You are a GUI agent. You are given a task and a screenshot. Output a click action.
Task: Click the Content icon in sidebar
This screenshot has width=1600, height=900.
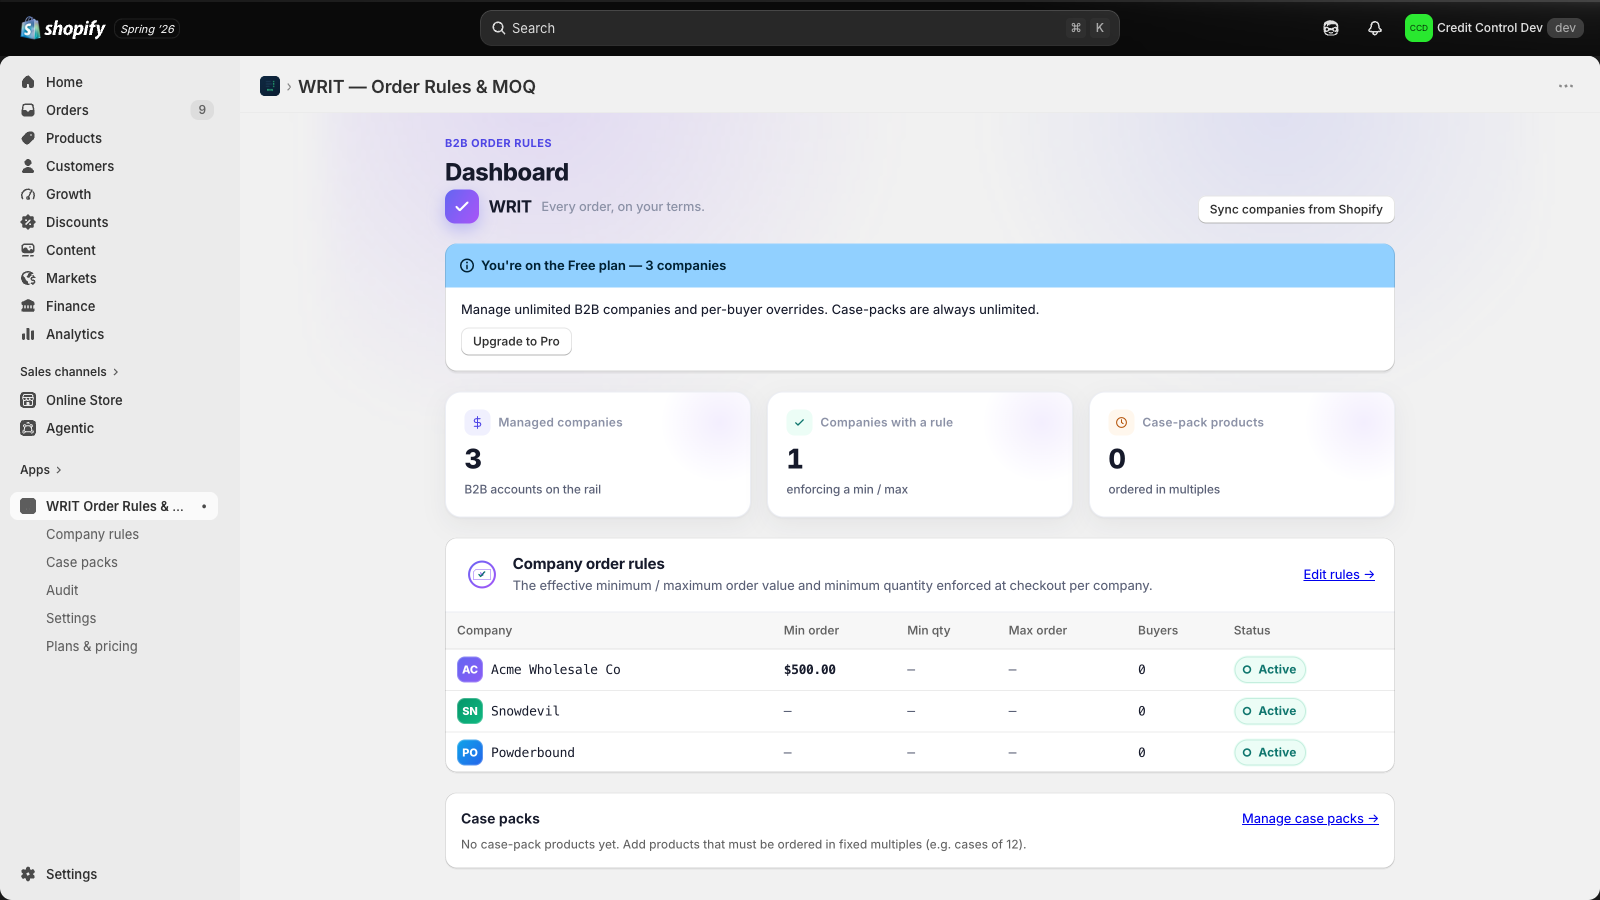(x=28, y=250)
